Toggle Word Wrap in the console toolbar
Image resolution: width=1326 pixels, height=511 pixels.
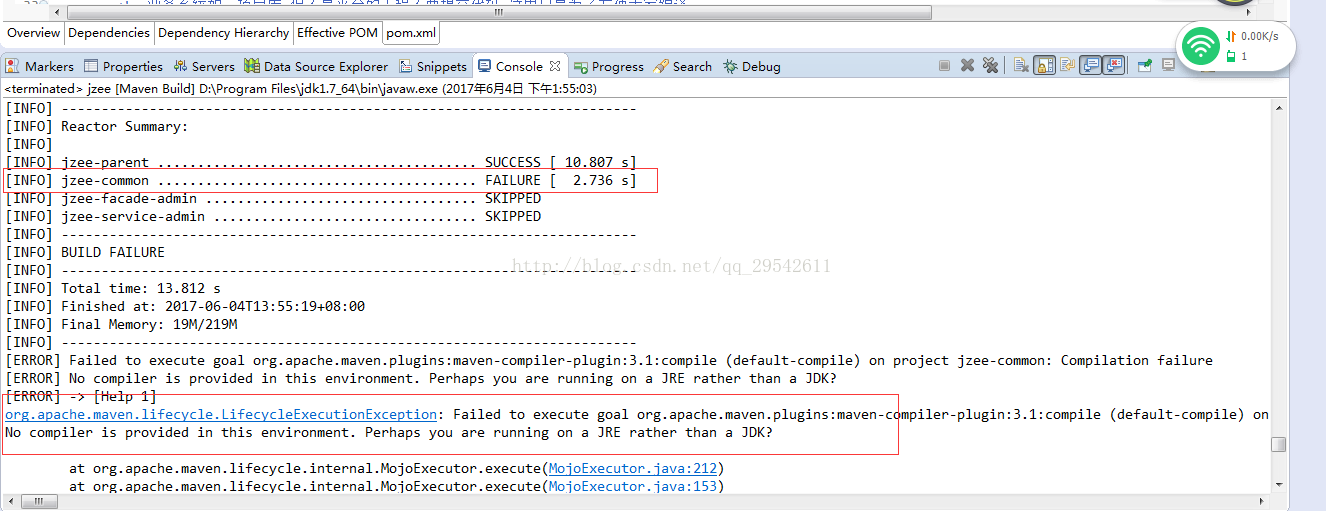pyautogui.click(x=1067, y=66)
